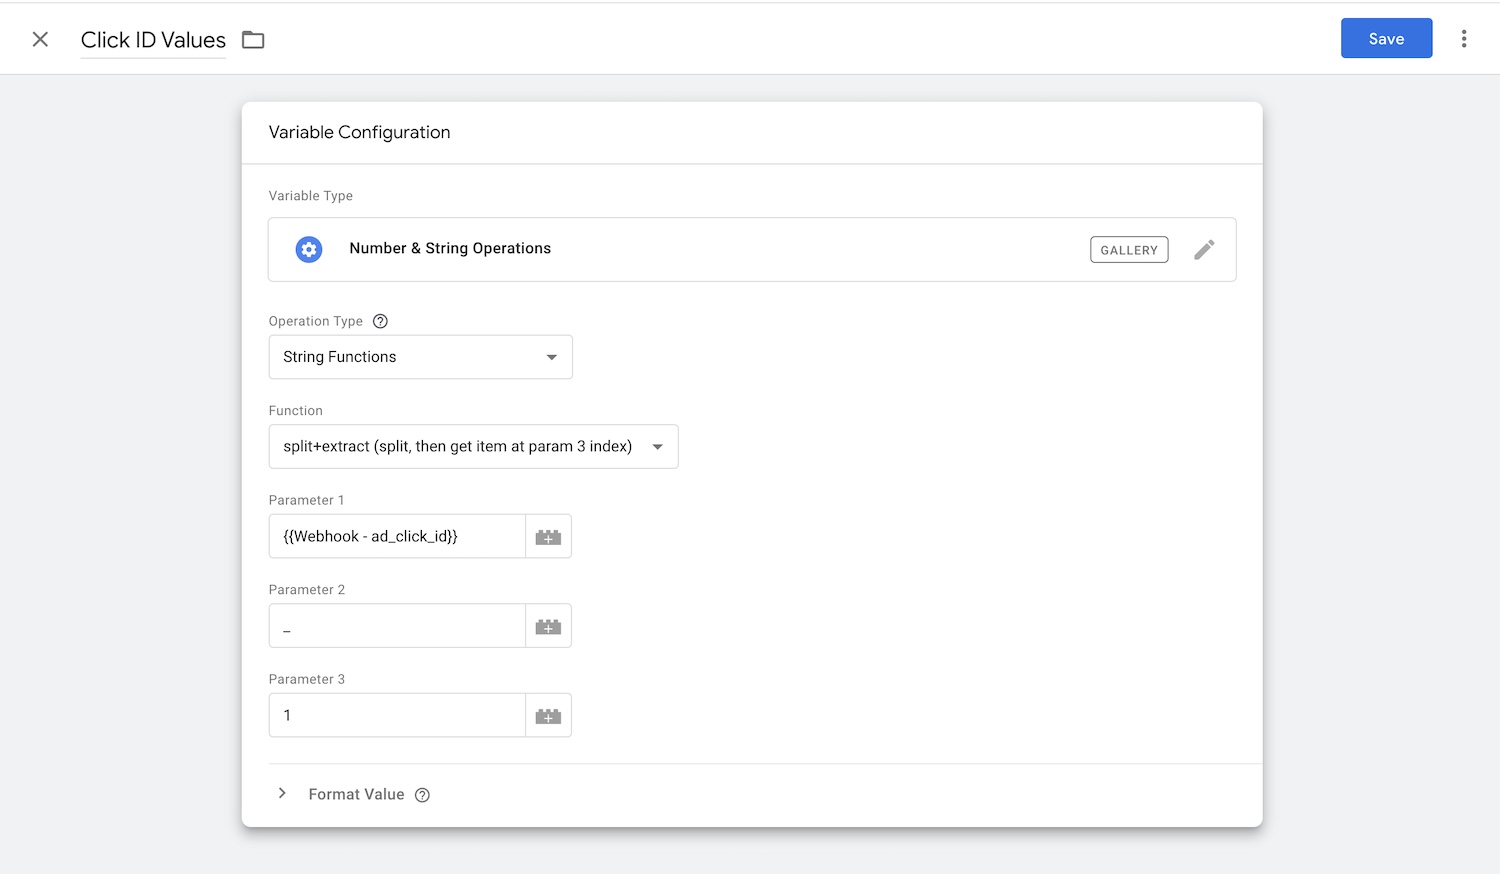
Task: Click the Parameter 1 input field
Action: (x=397, y=536)
